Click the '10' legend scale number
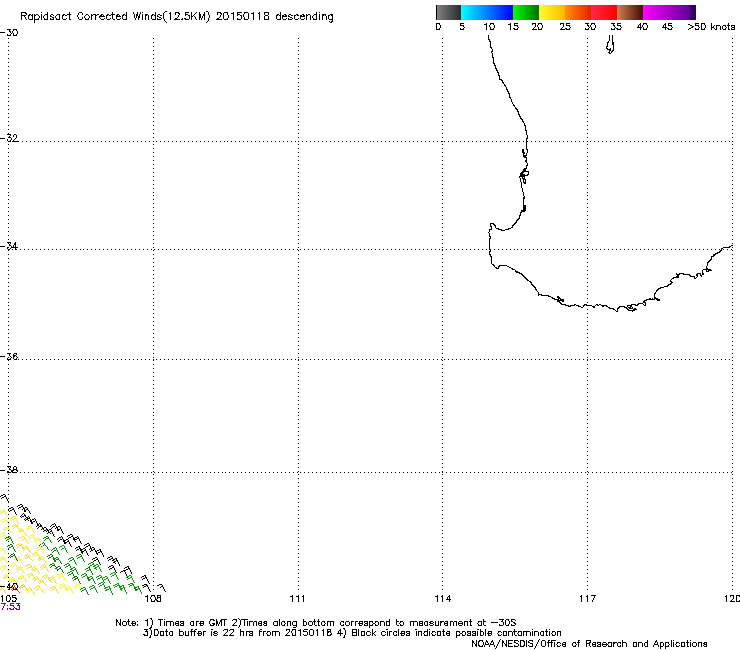 click(x=489, y=27)
